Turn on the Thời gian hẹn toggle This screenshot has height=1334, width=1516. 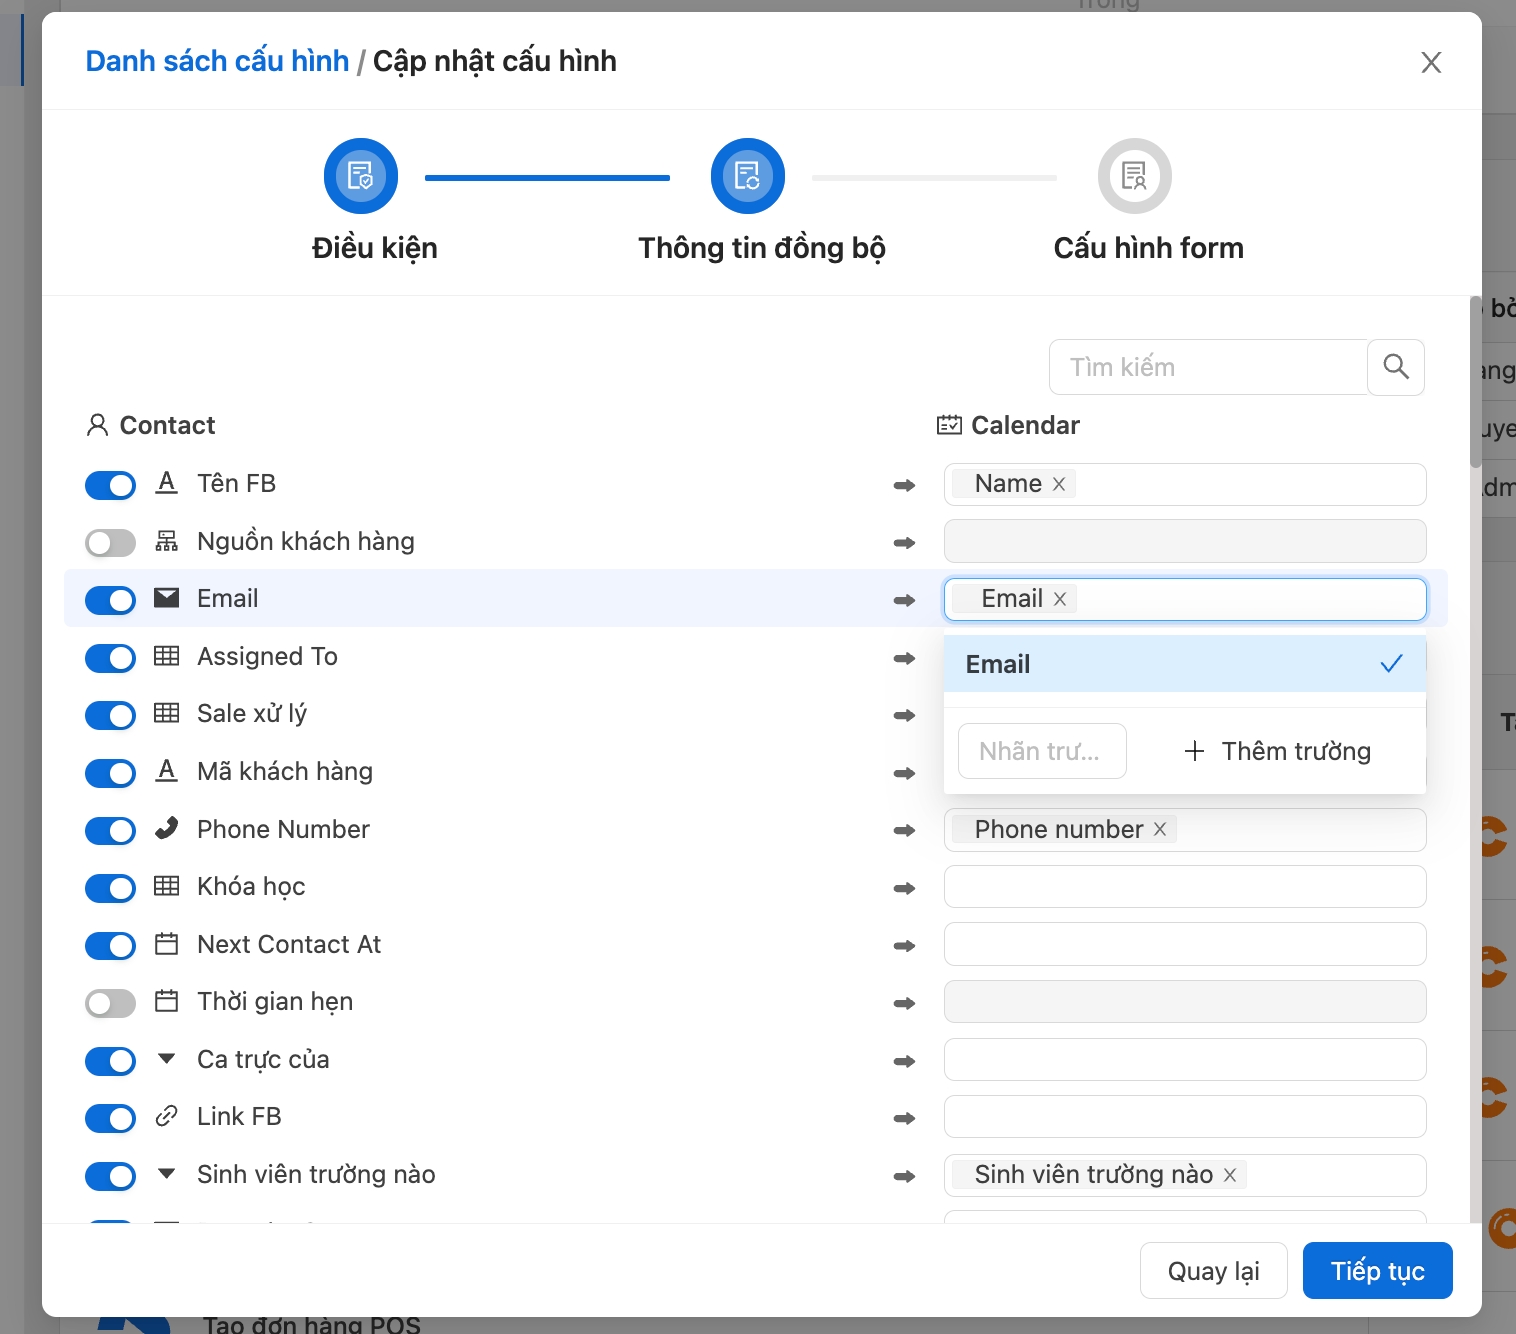tap(110, 1003)
